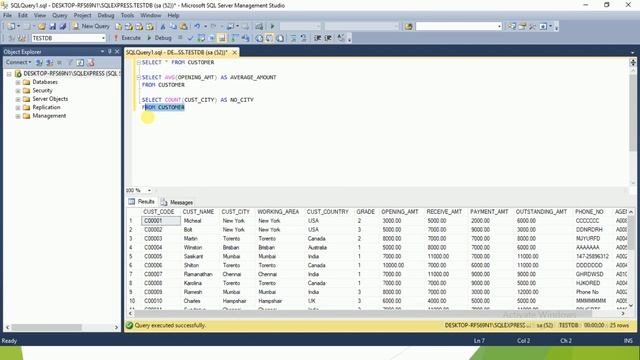
Task: Disconnect server in Object Explorer toolbar
Action: coord(49,62)
